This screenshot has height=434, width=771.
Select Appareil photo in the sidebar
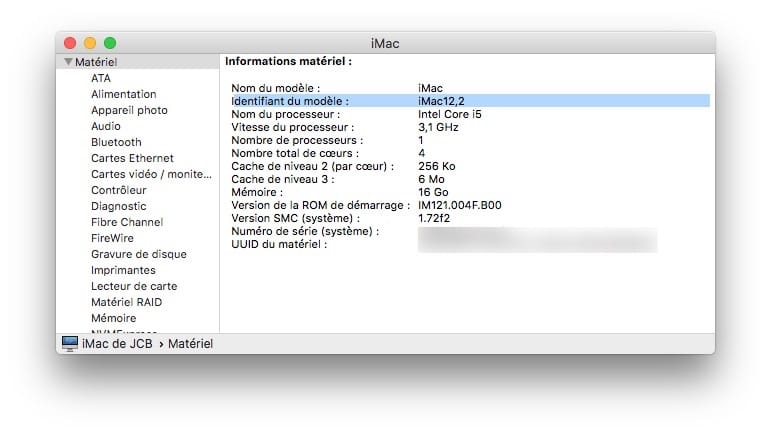129,110
